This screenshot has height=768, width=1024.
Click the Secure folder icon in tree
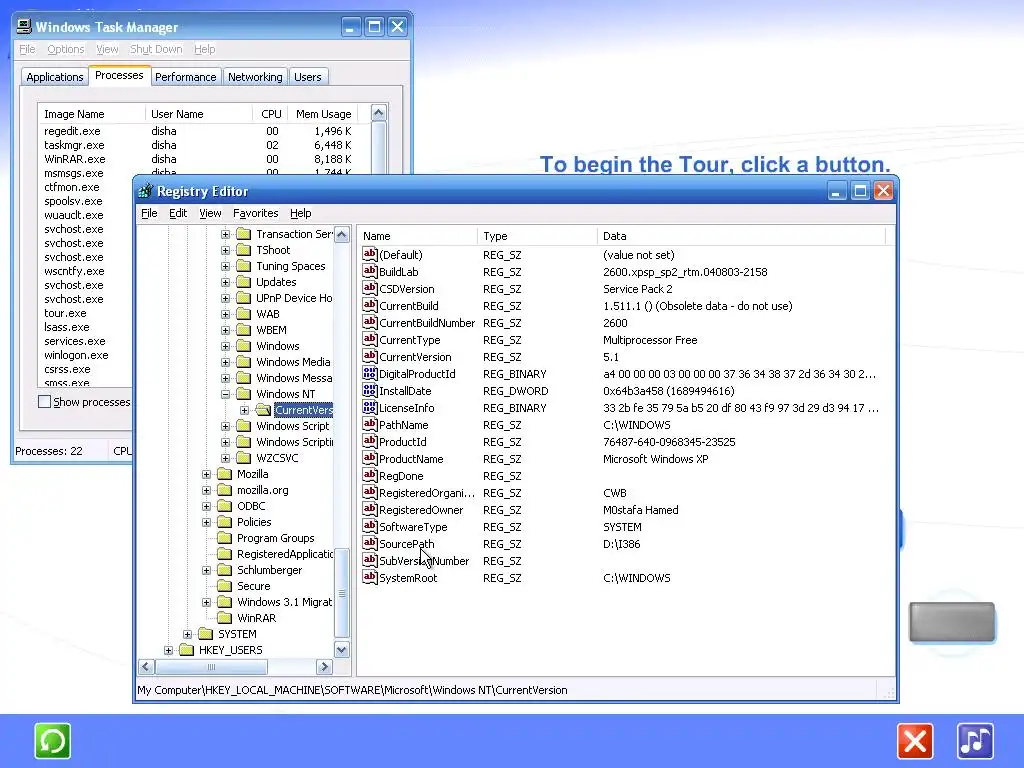(x=224, y=585)
